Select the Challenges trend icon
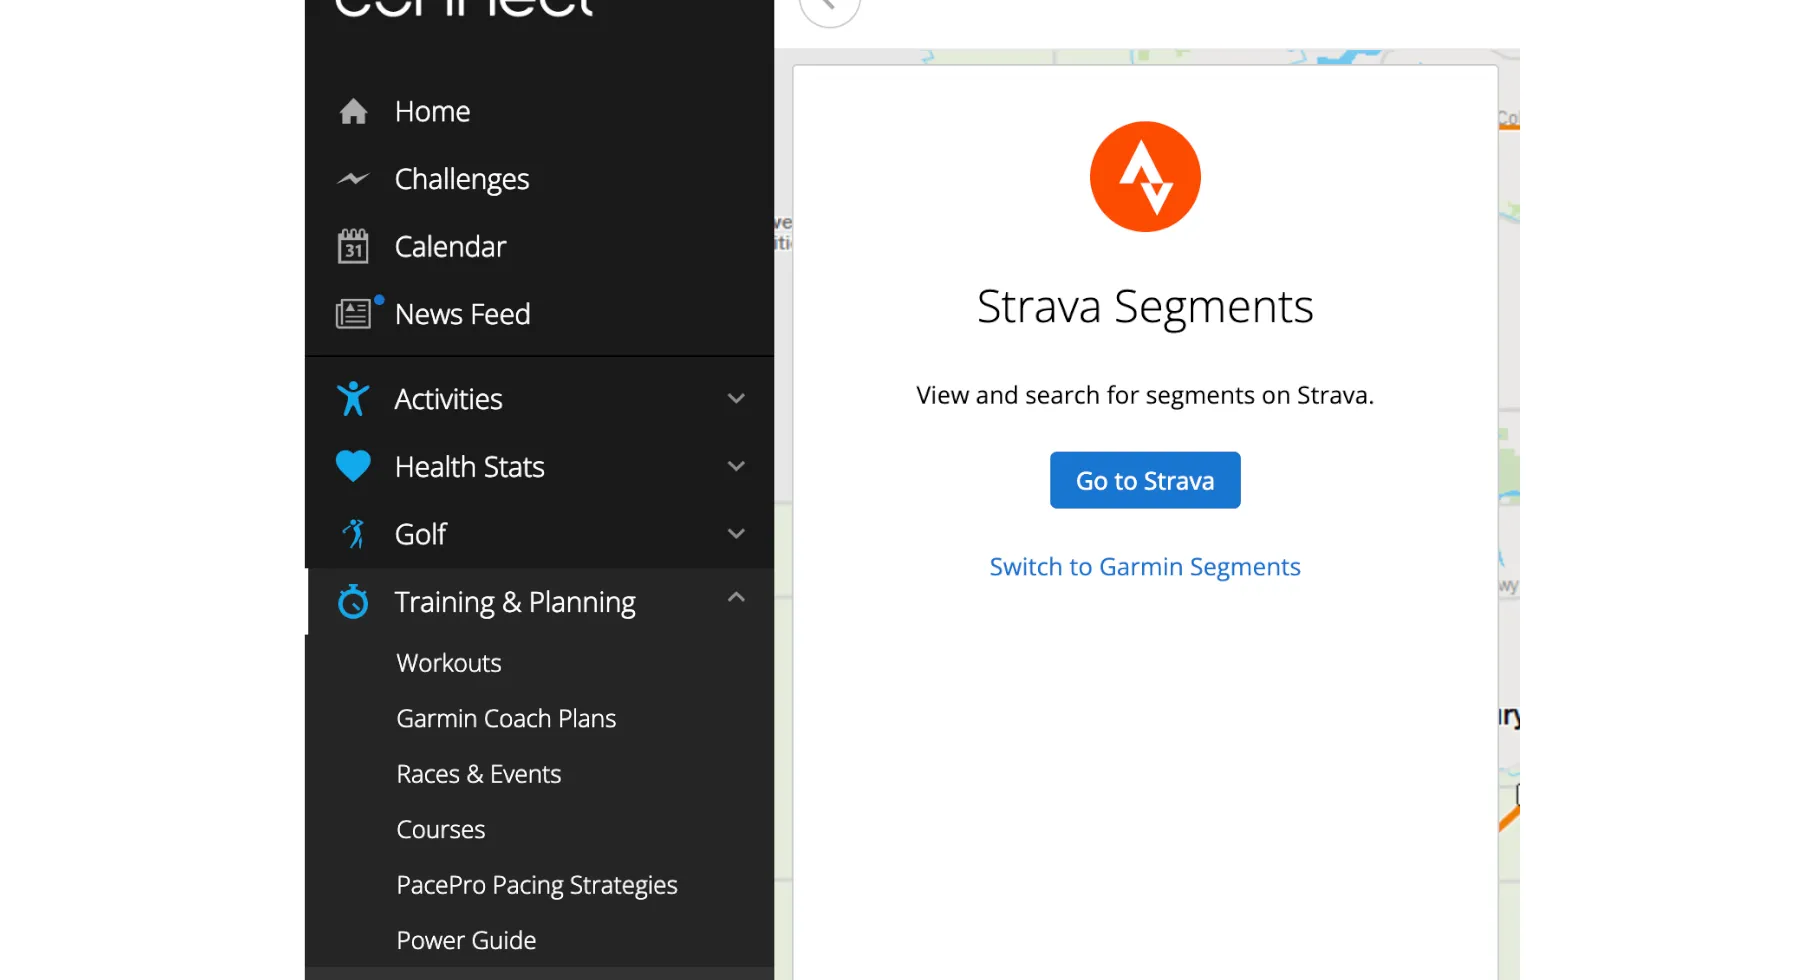 point(354,178)
